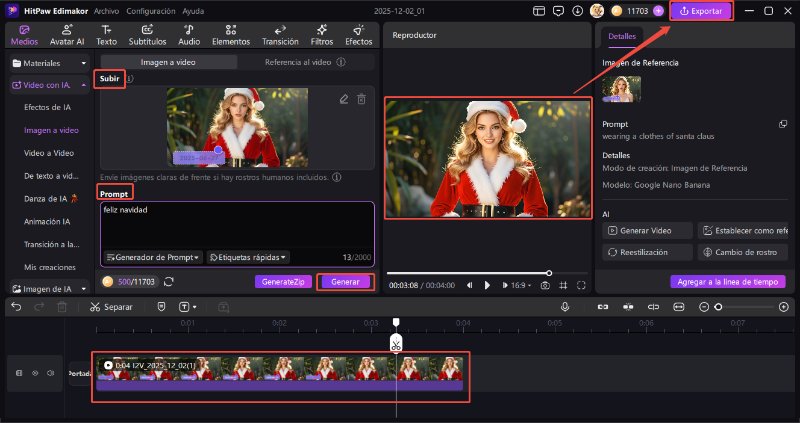This screenshot has height=423, width=800.
Task: Open the Avatar AI tab
Action: (67, 35)
